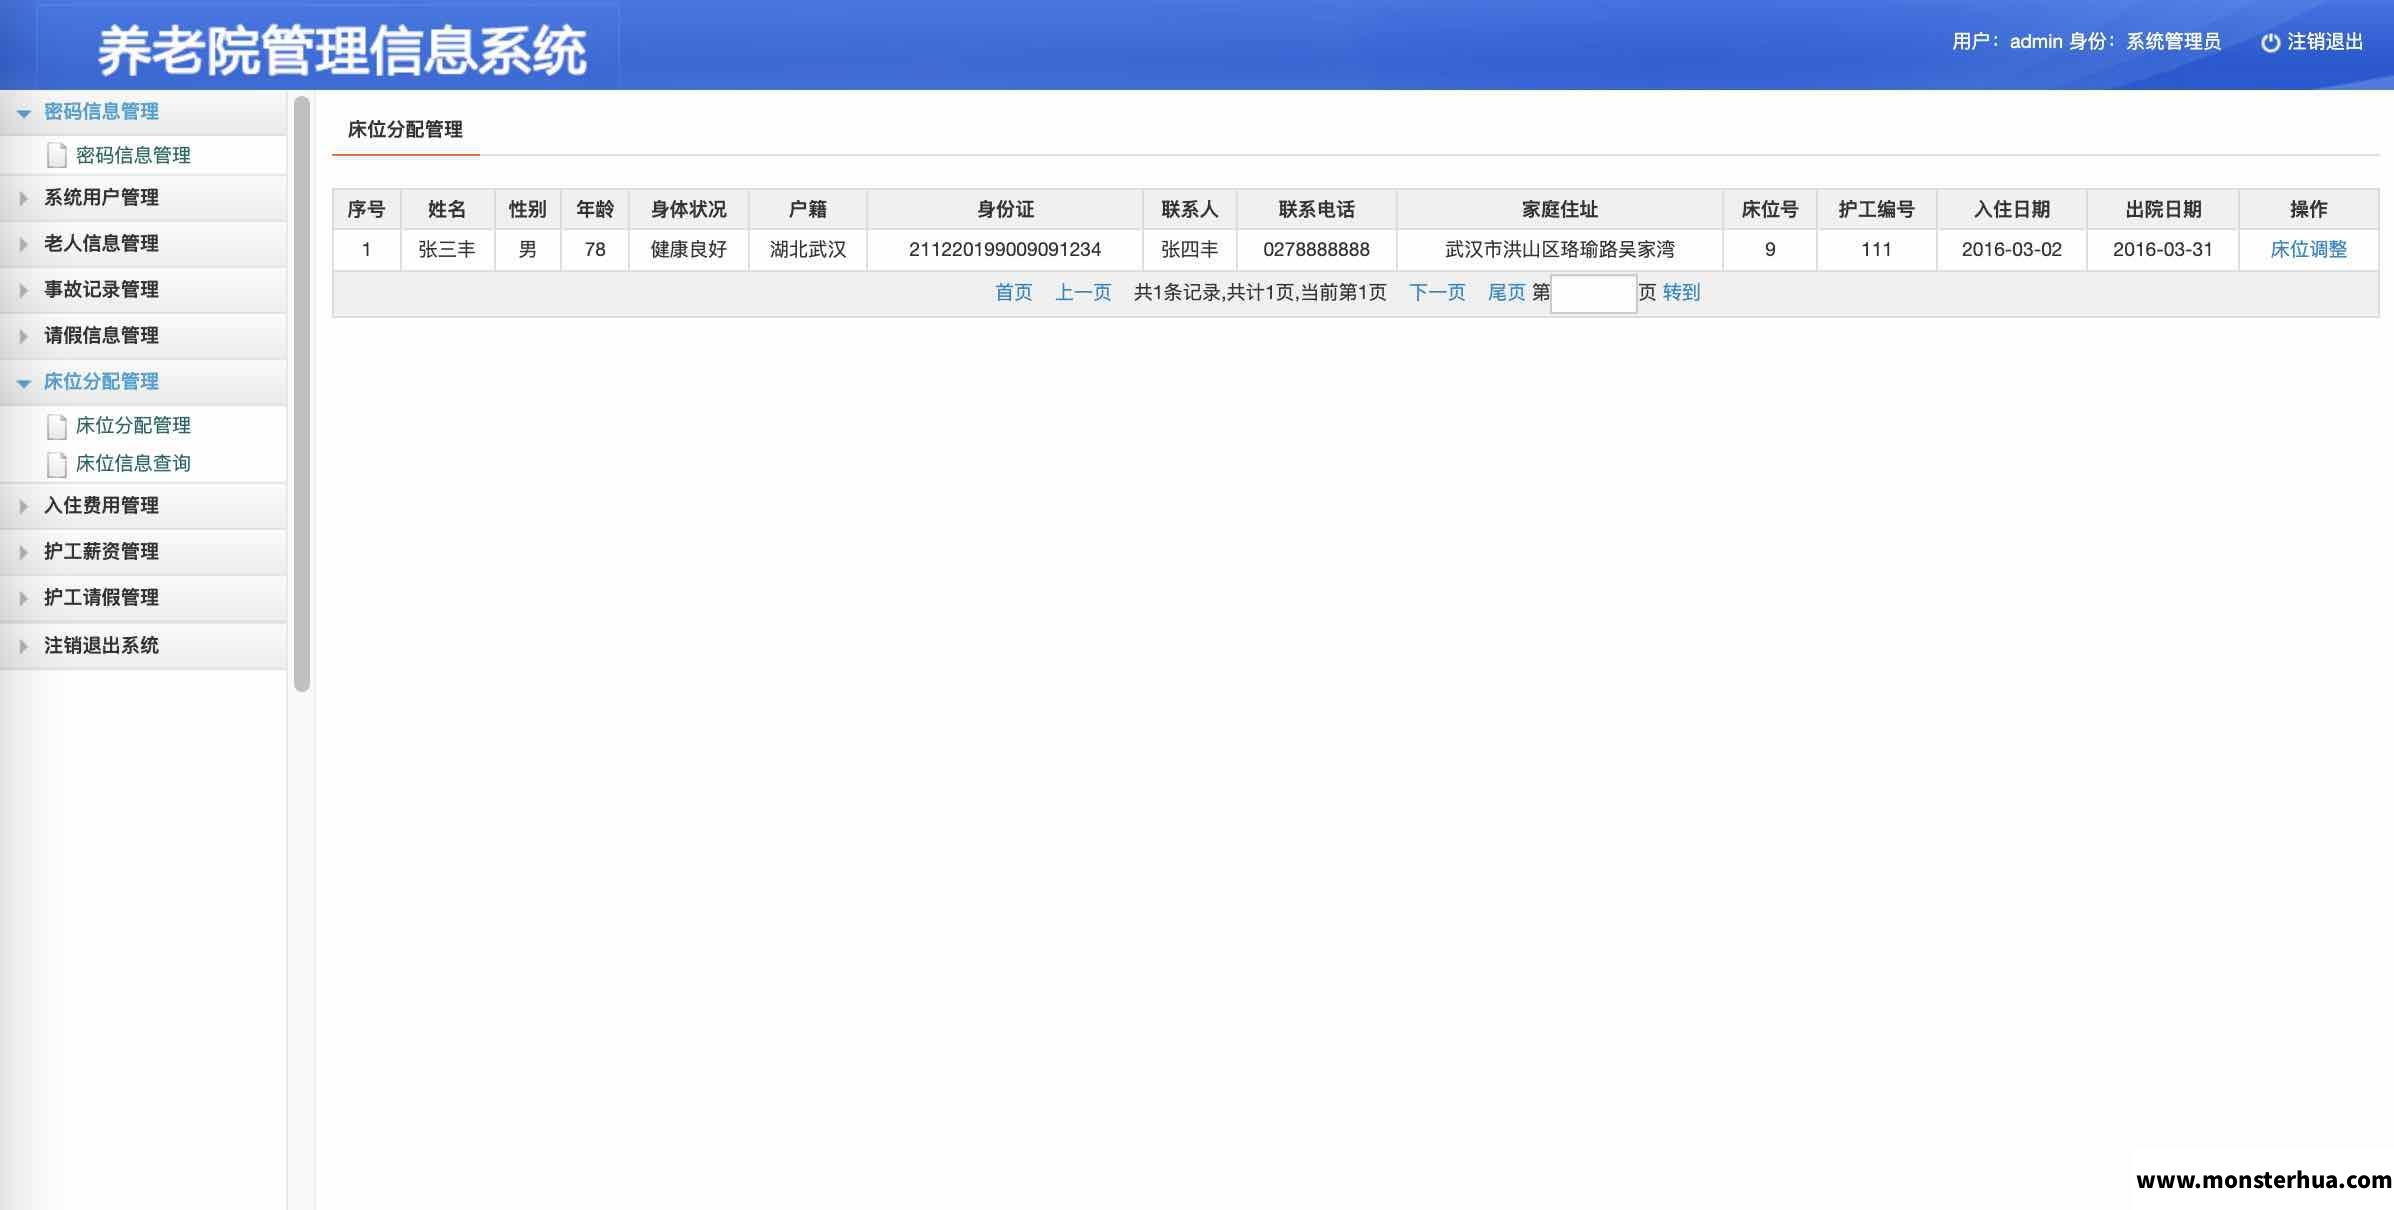Open the 系统用户管理 menu
Viewport: 2394px width, 1210px height.
[143, 198]
